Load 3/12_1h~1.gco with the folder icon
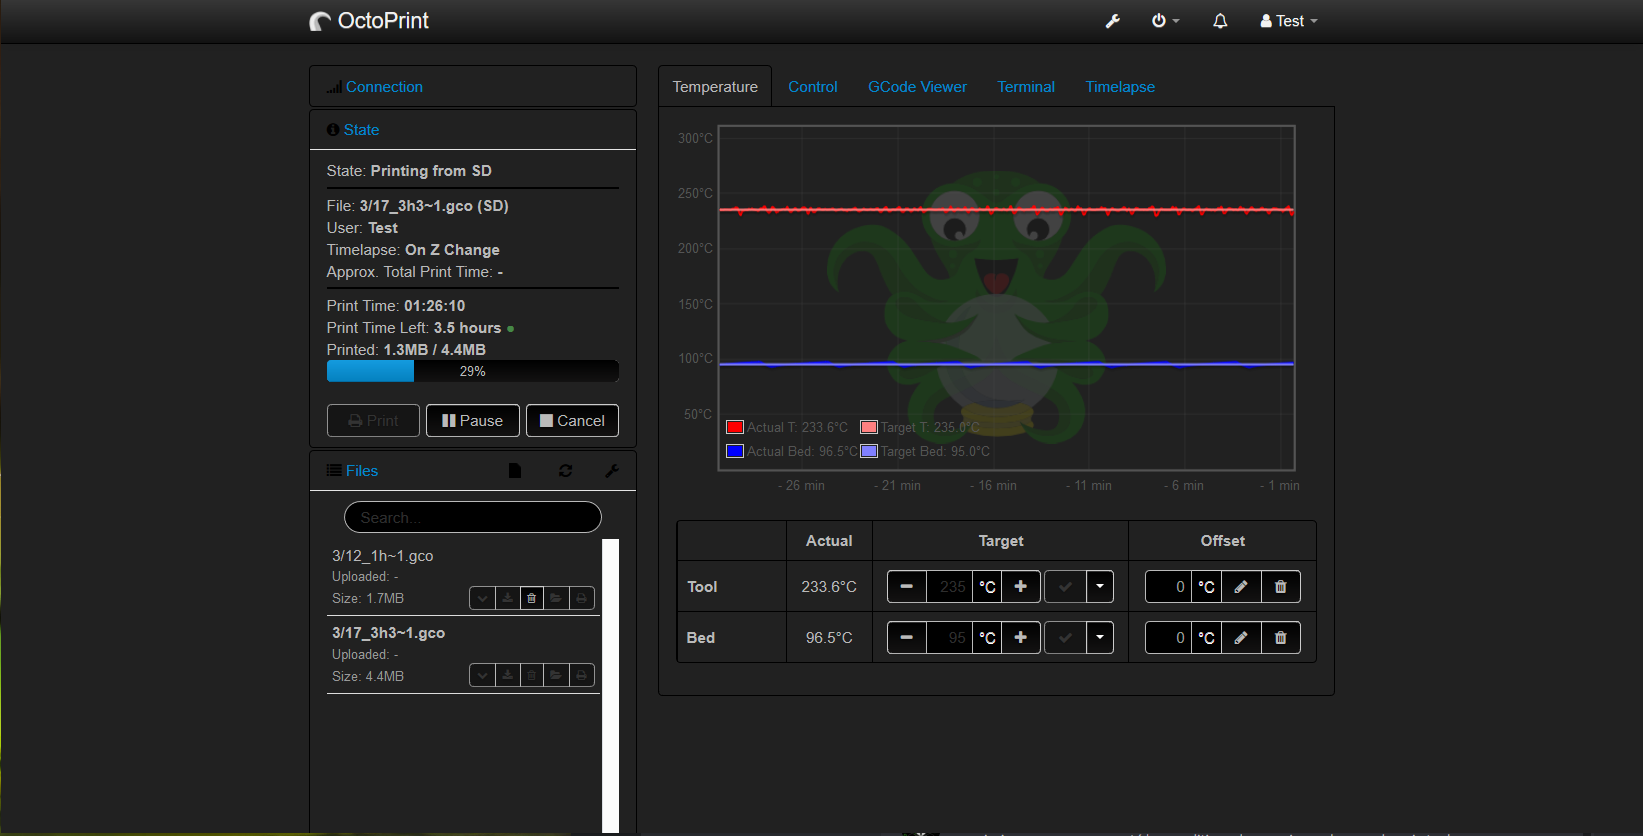This screenshot has width=1643, height=836. 556,598
